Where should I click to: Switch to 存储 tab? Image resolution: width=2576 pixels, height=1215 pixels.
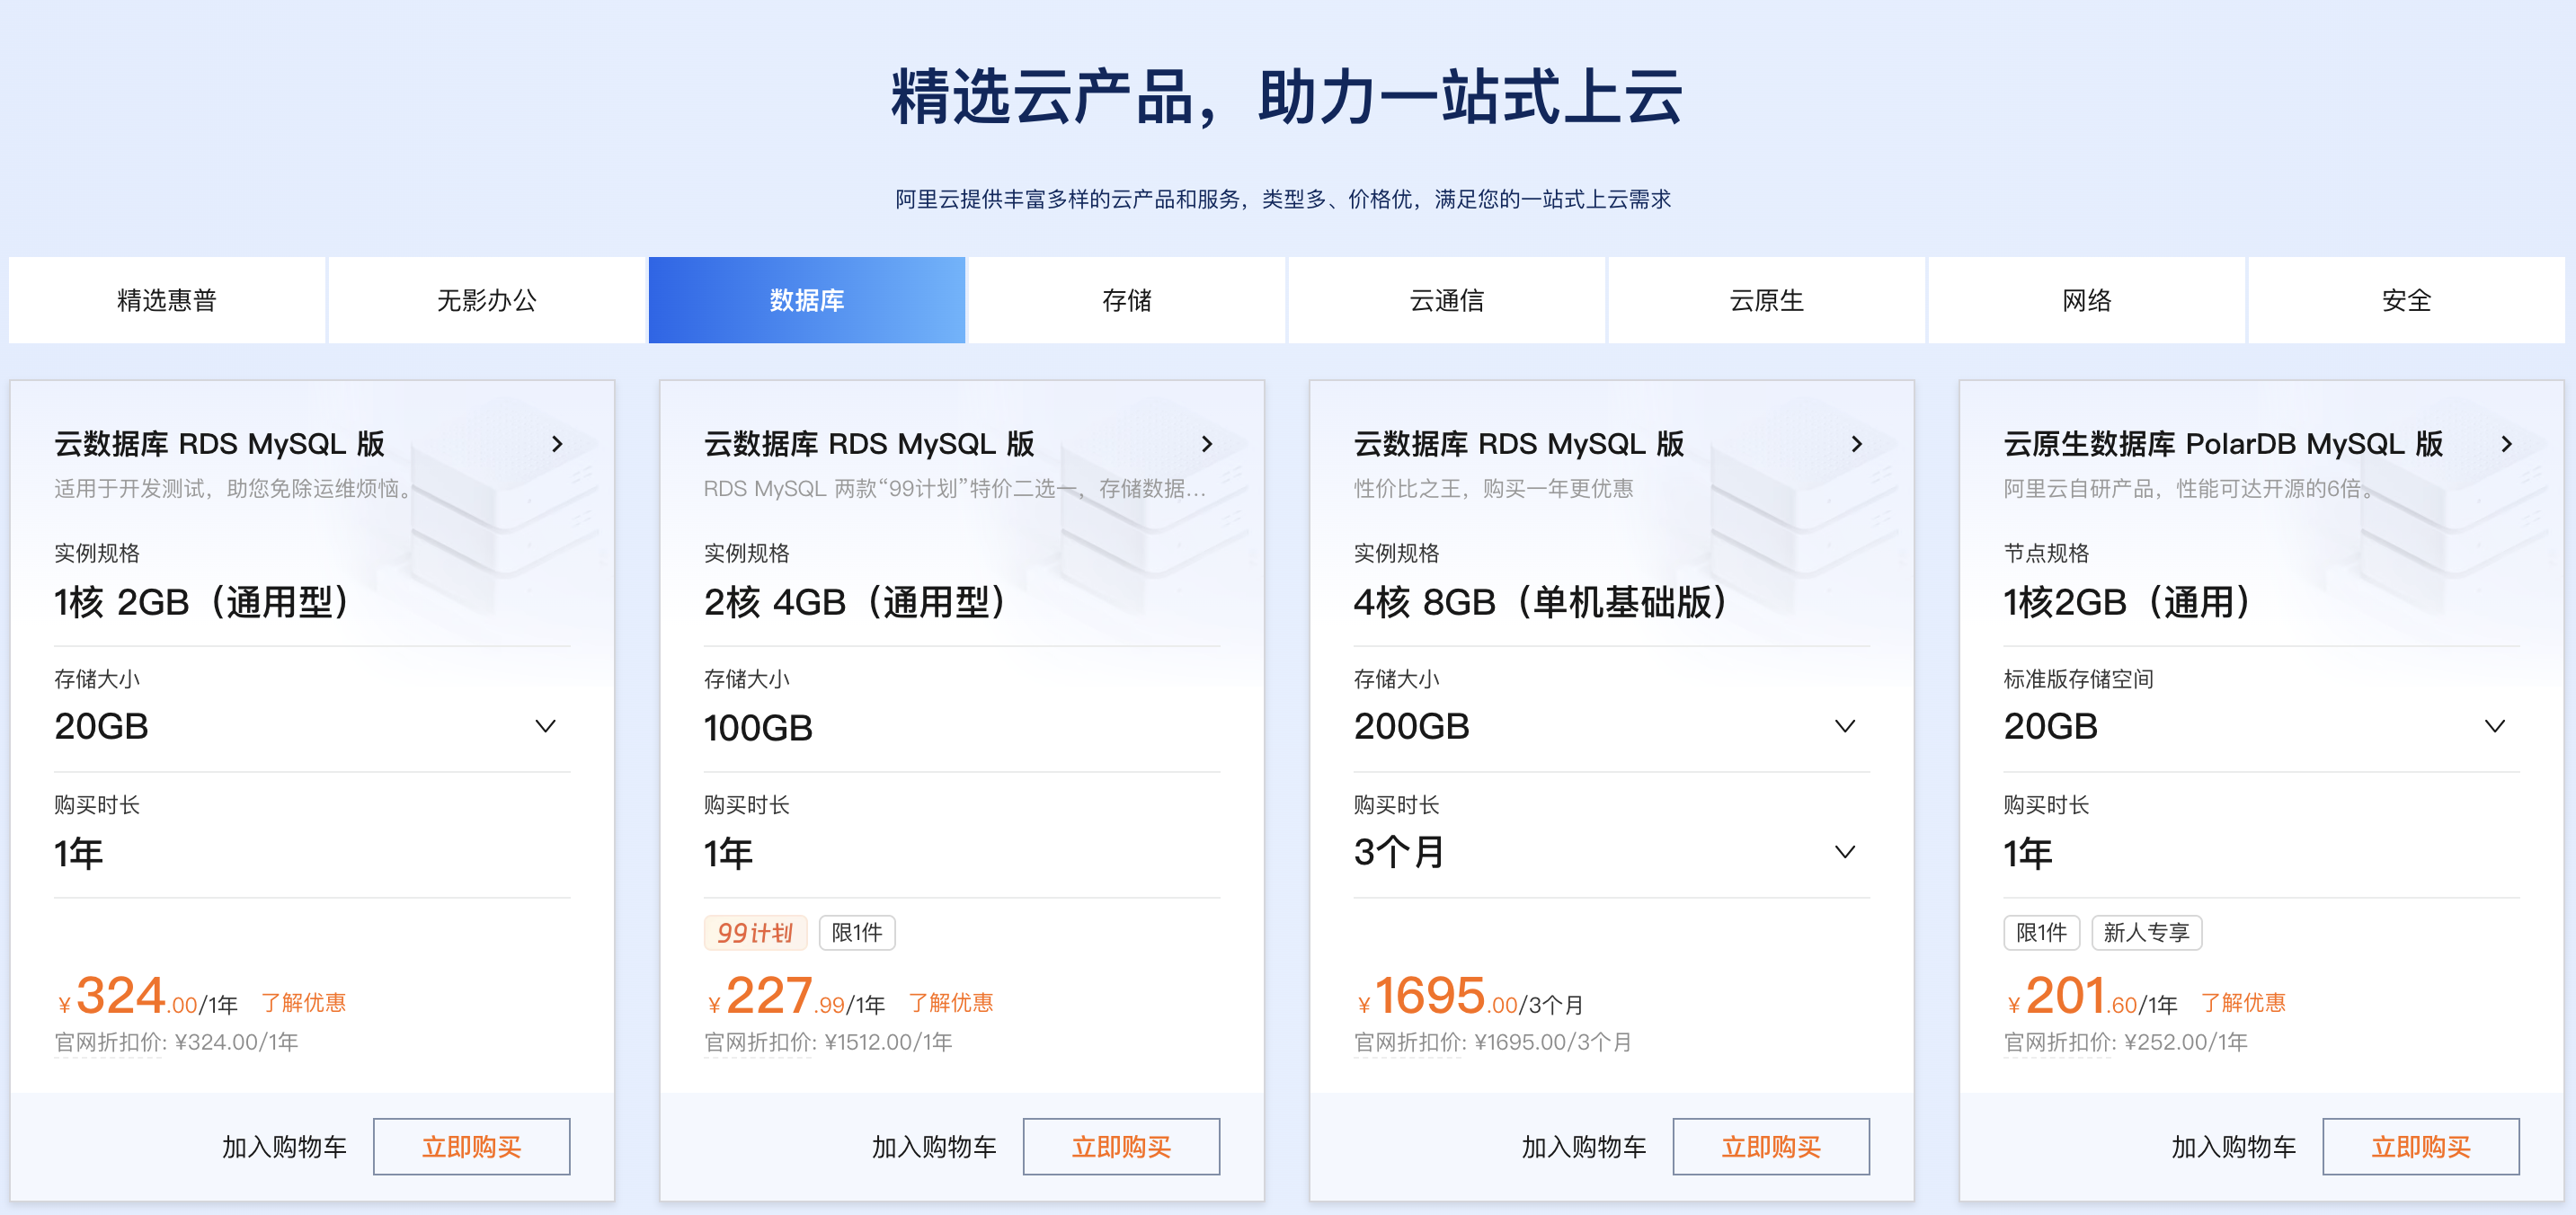[x=1127, y=300]
